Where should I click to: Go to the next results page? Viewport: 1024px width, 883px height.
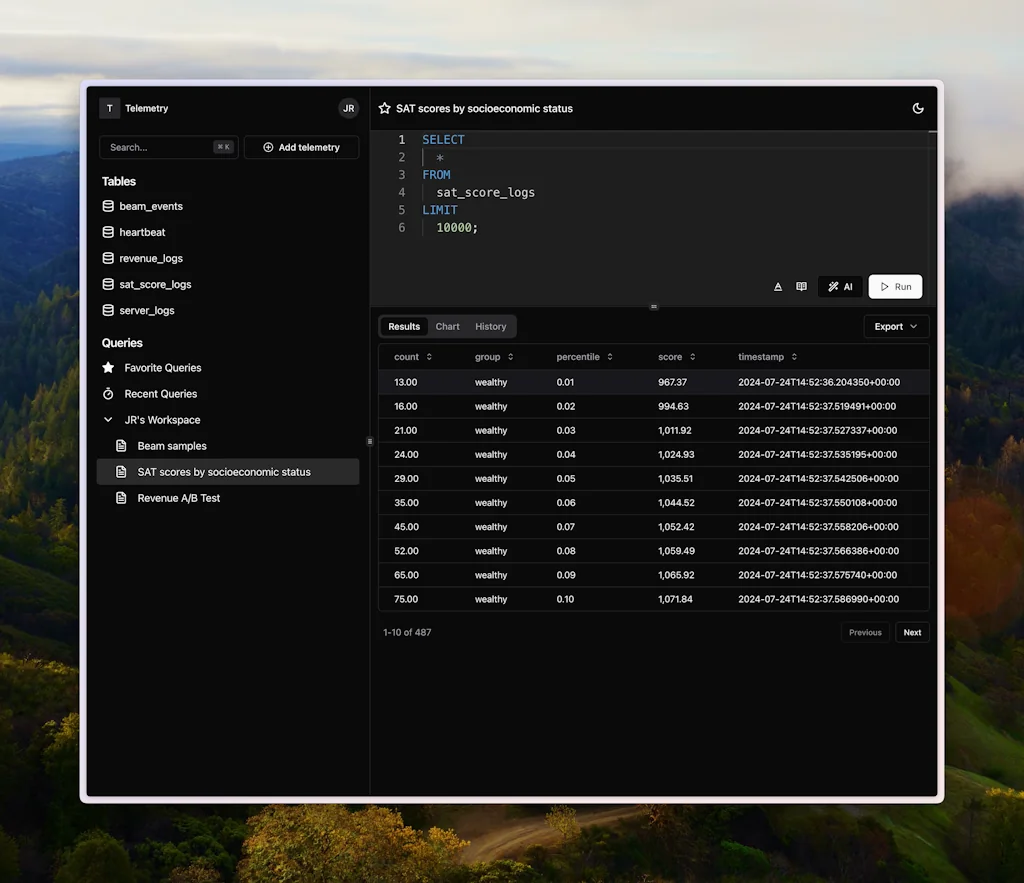(911, 632)
